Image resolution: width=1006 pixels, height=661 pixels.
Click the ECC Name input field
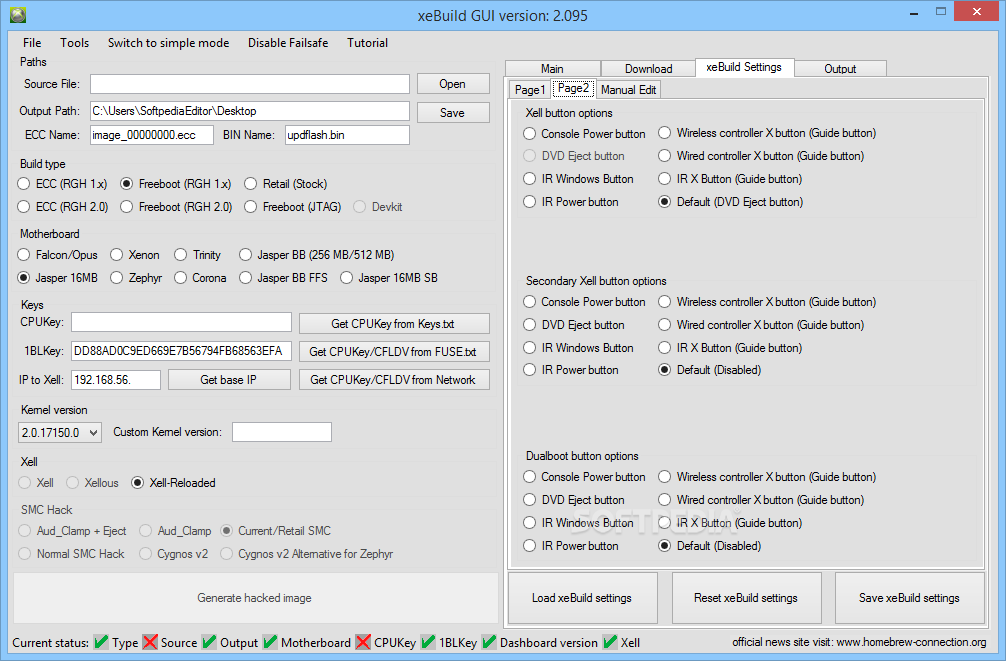(x=151, y=135)
